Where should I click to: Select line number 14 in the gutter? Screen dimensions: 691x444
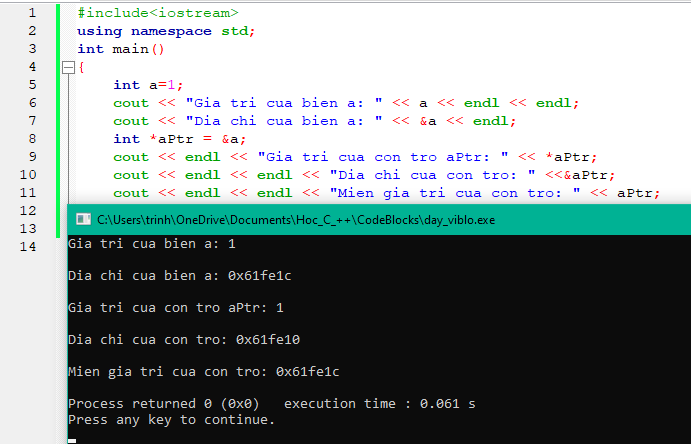pyautogui.click(x=28, y=246)
